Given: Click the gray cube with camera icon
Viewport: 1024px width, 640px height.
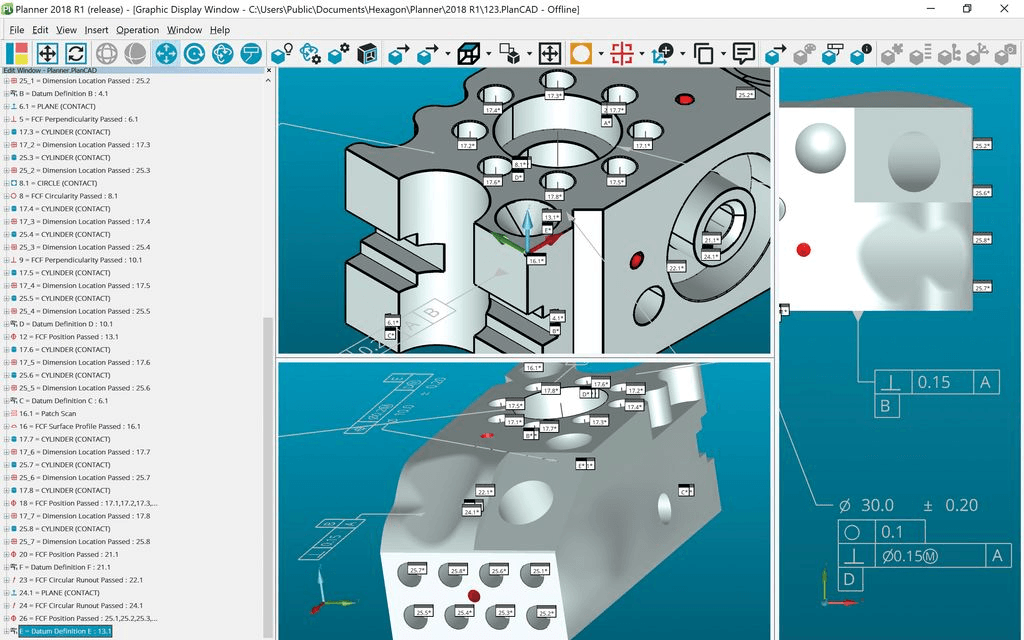Looking at the screenshot, I should coord(1006,53).
